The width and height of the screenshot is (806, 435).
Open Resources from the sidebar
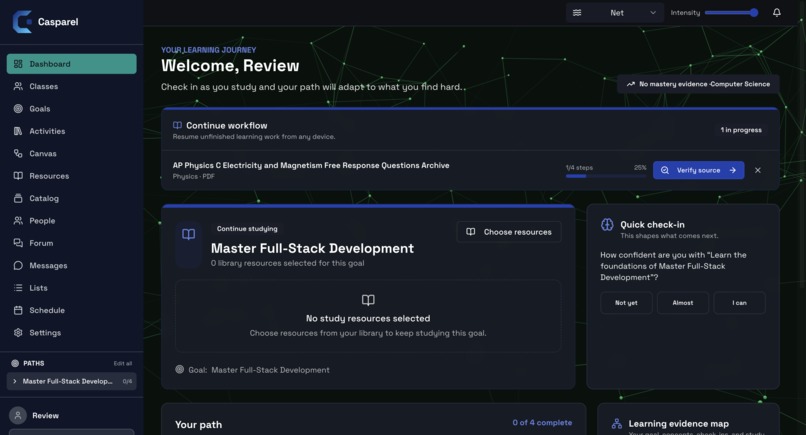click(x=71, y=176)
